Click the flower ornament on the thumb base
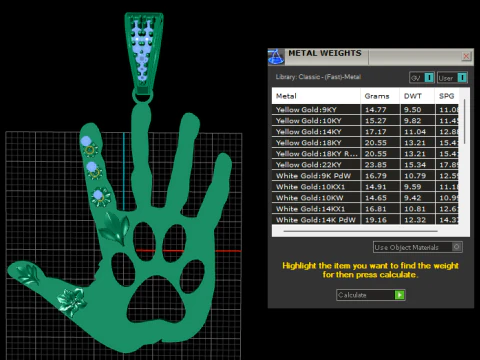 71,302
